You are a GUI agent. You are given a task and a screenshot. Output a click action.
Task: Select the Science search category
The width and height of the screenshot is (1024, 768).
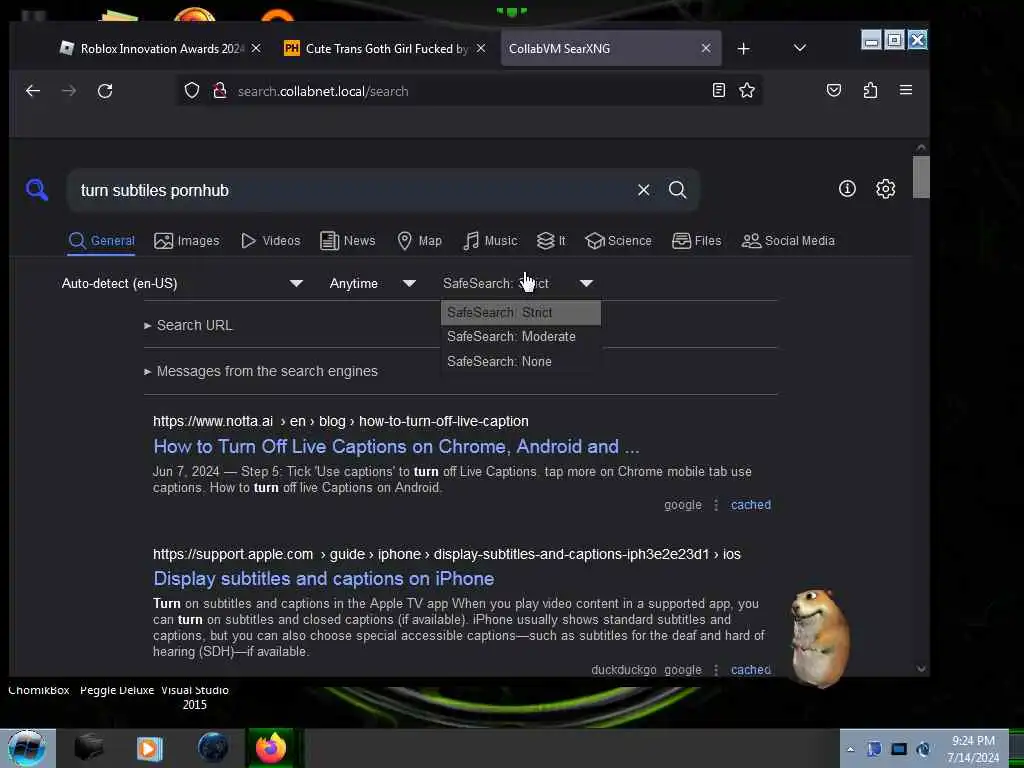coord(618,240)
